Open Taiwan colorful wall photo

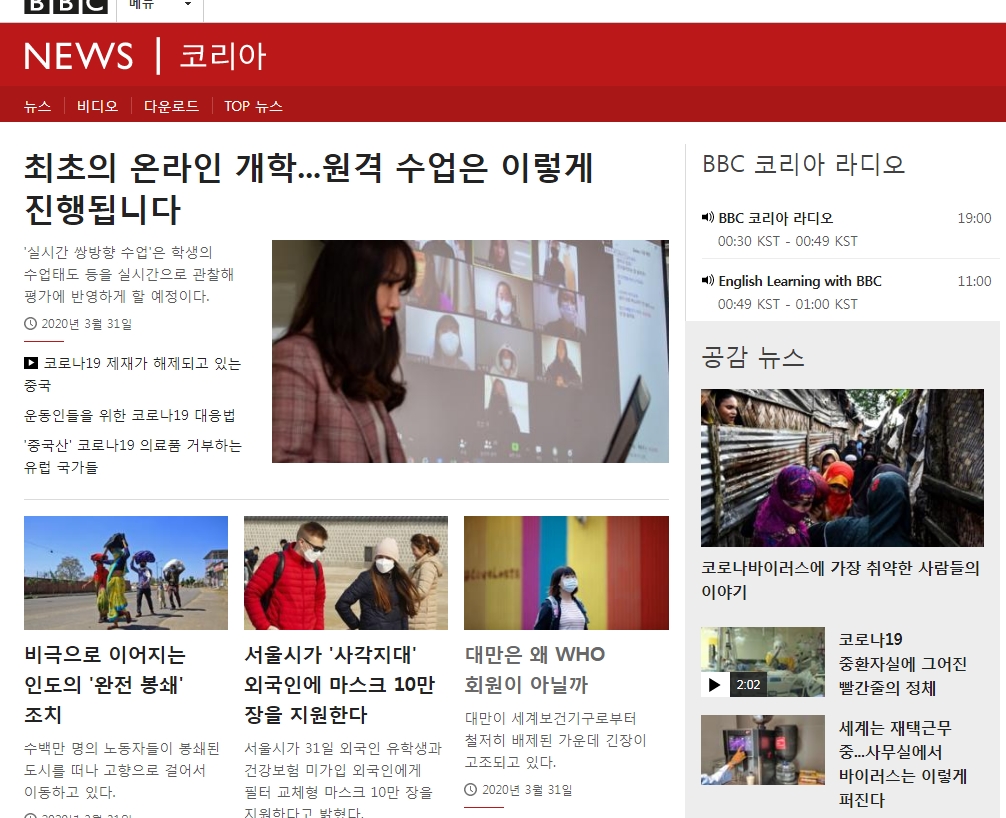click(x=567, y=573)
